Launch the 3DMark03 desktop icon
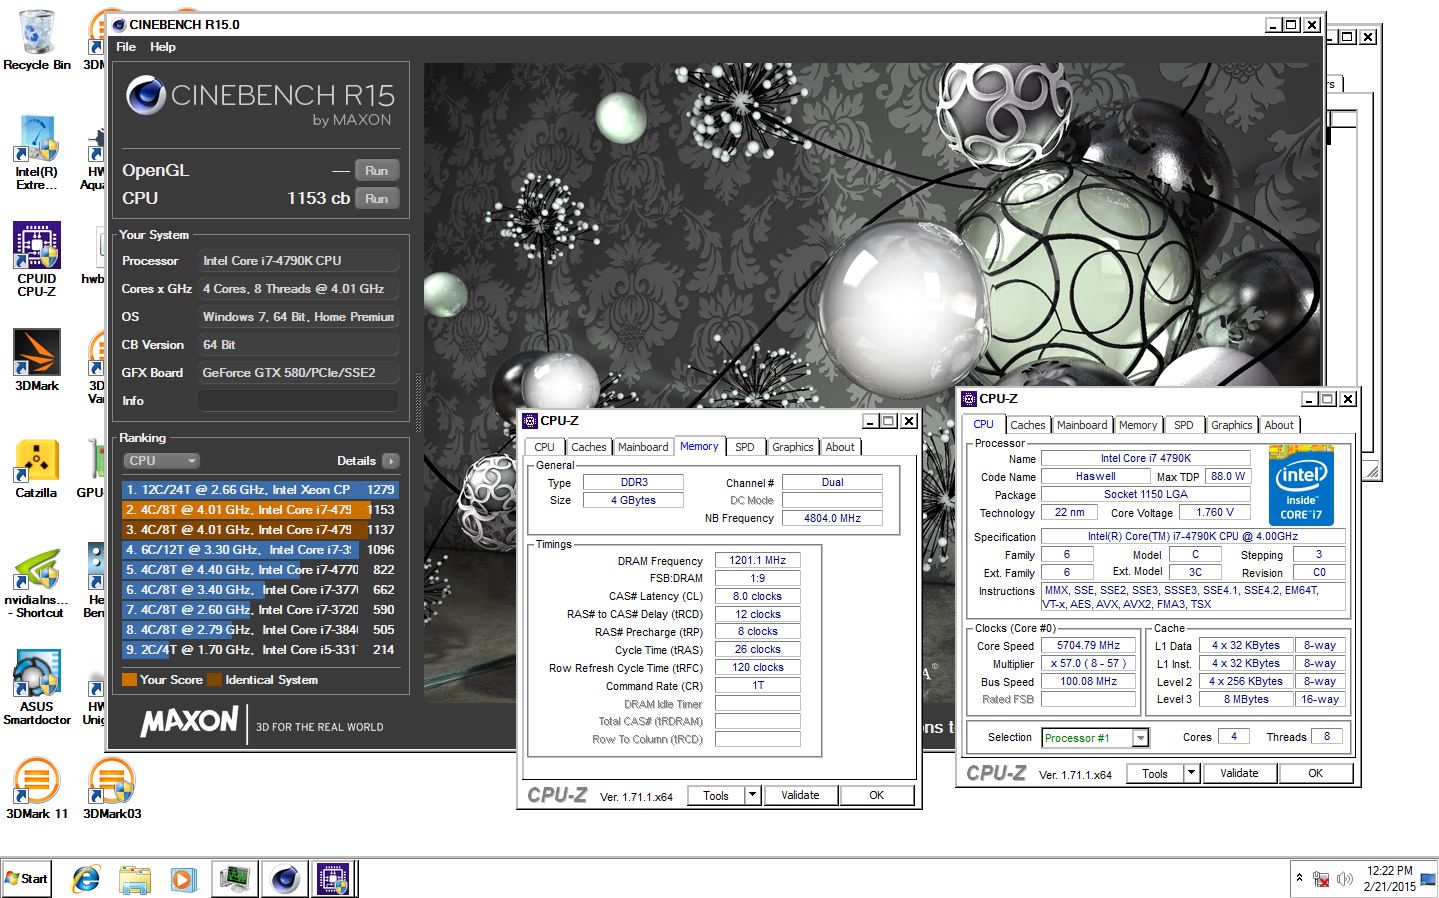The image size is (1439, 898). coord(112,788)
